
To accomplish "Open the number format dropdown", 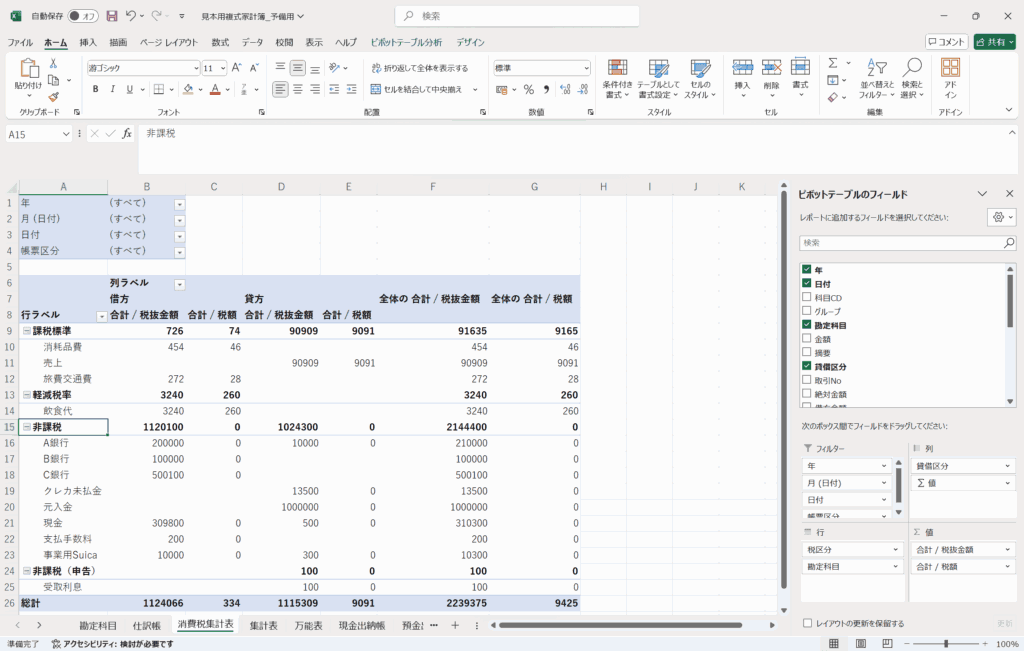I will coord(586,68).
